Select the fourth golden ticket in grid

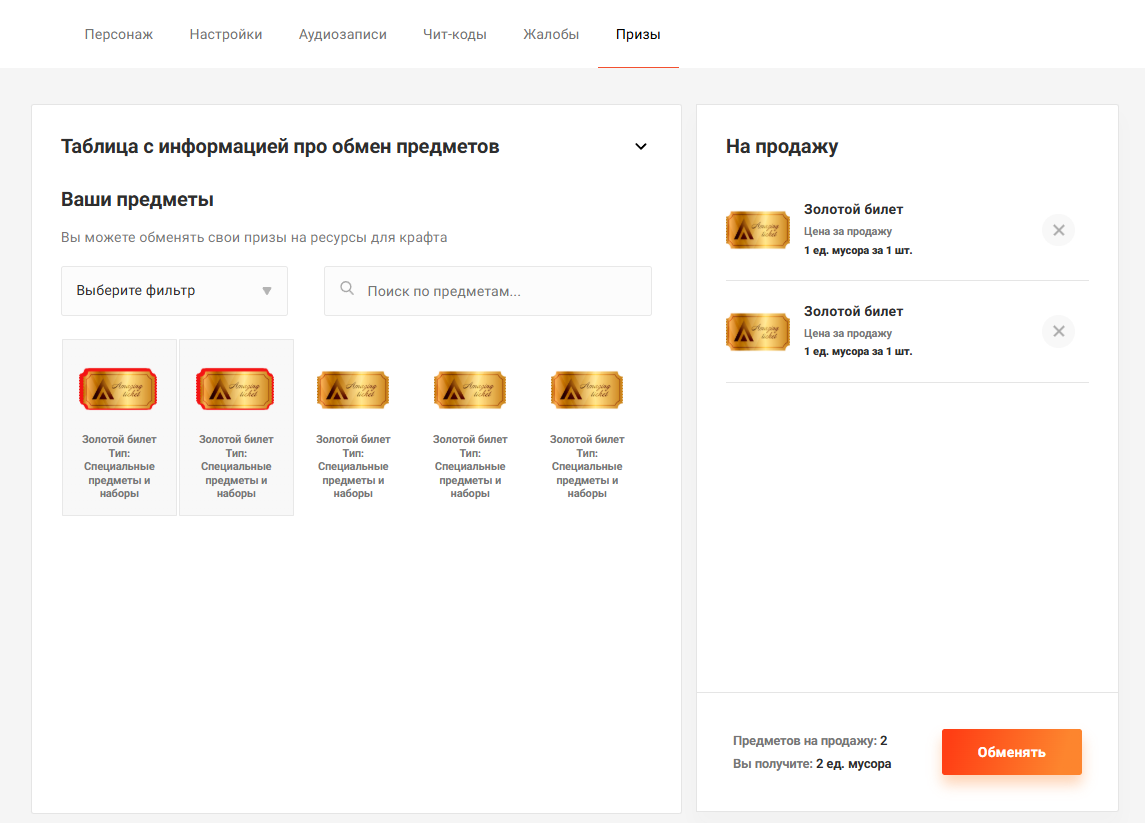tap(470, 427)
